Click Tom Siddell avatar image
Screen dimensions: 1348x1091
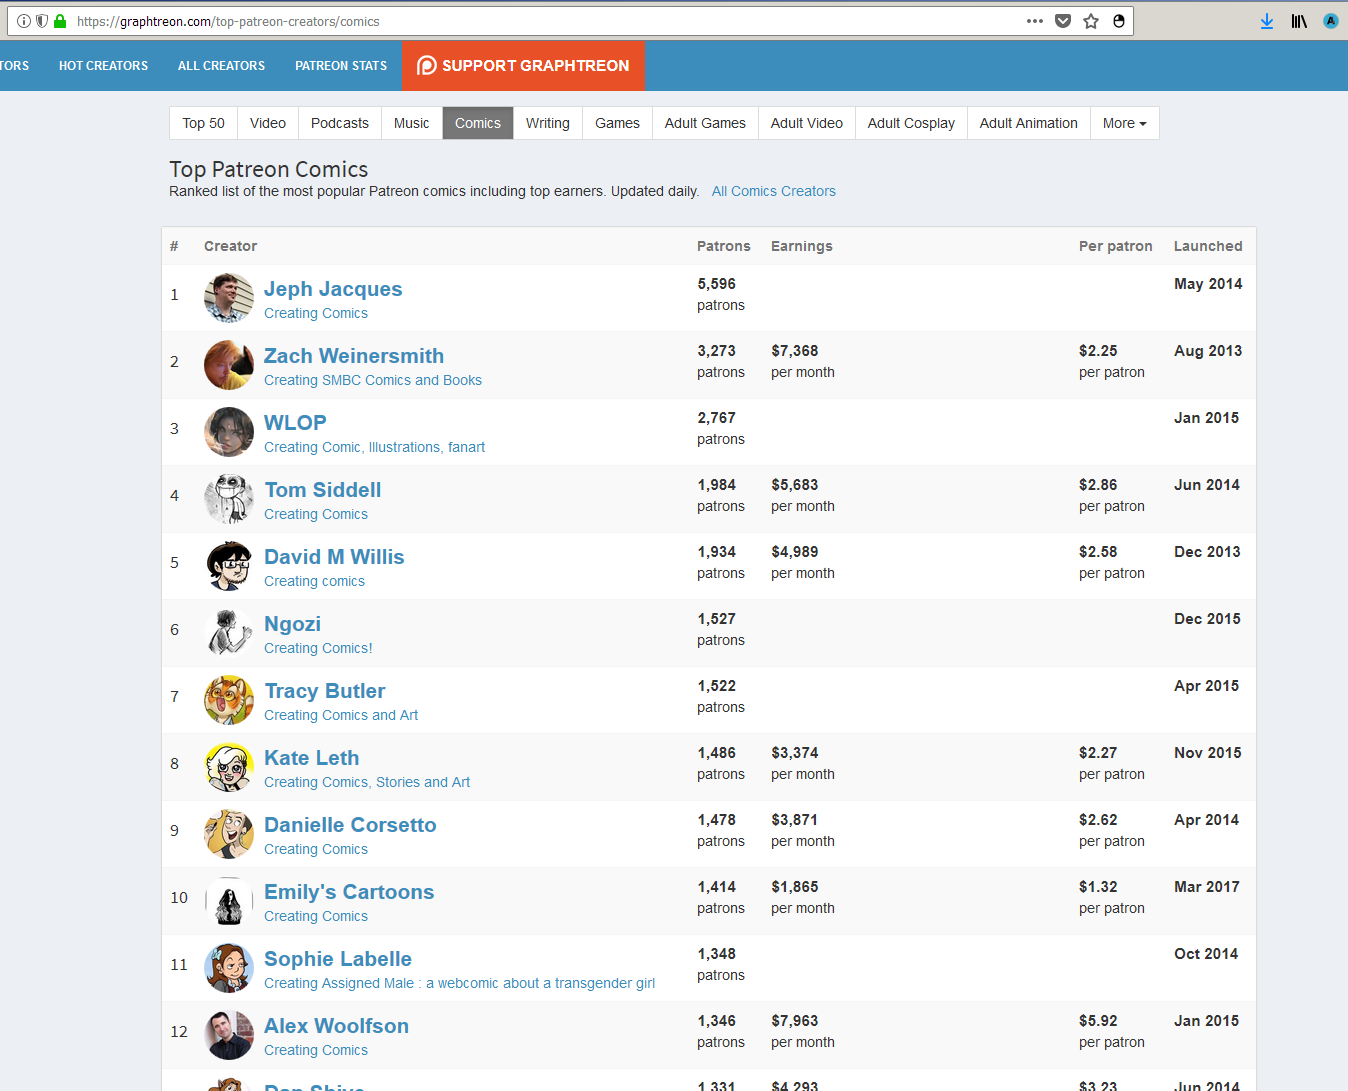[x=229, y=499]
